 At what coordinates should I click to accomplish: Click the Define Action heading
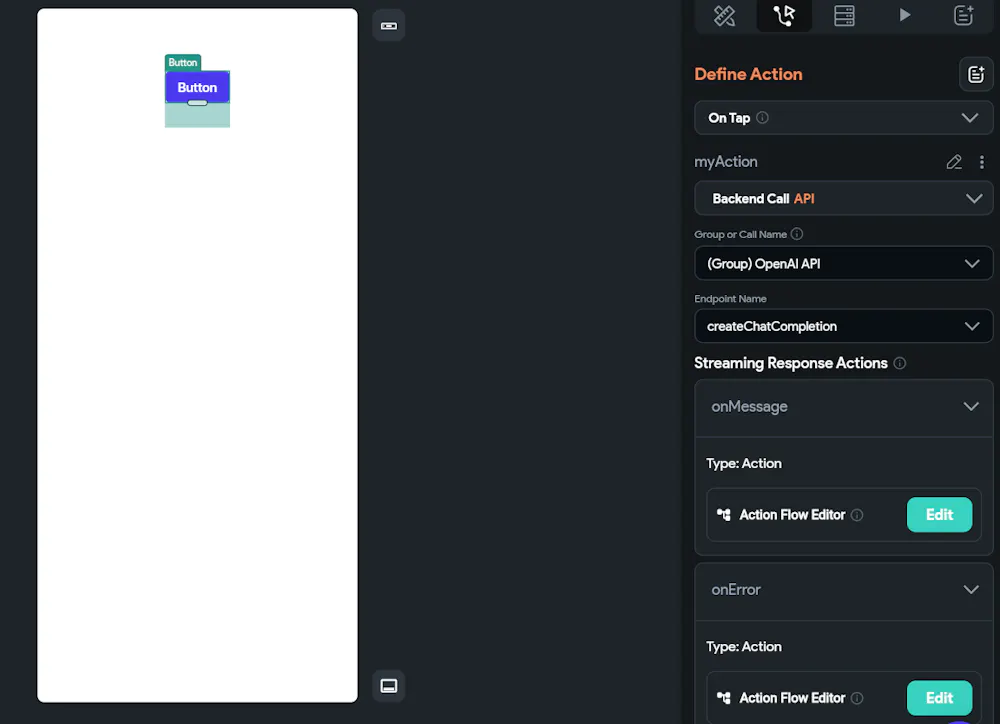(x=748, y=74)
